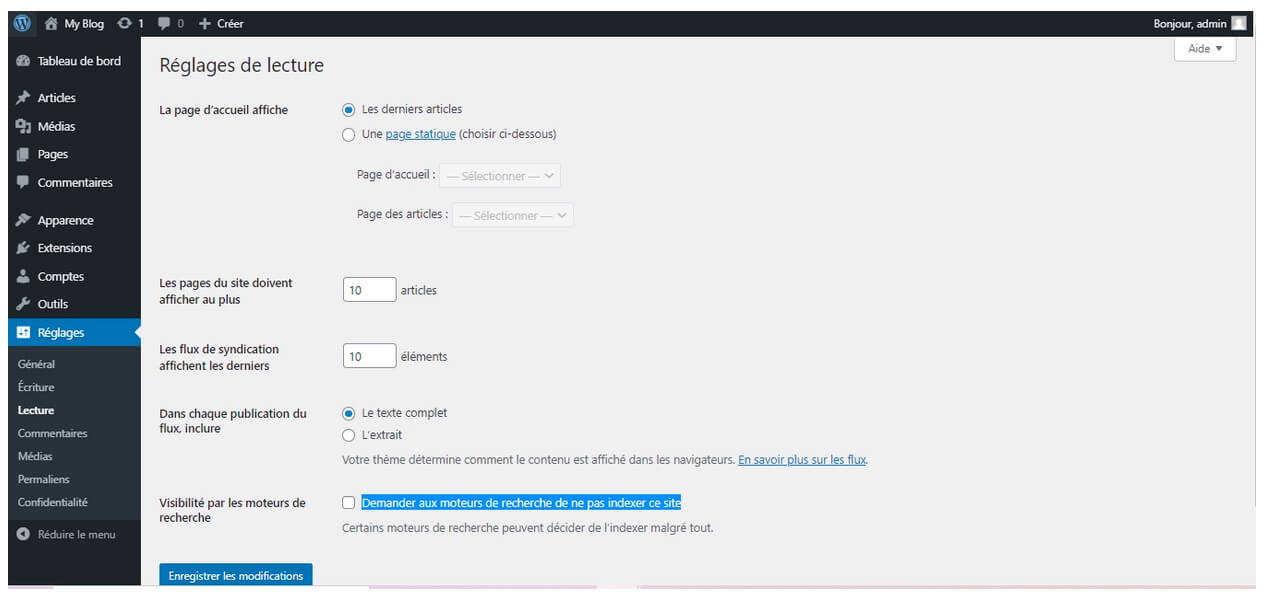Viewport: 1270px width, 602px height.
Task: Open the My Blog home icon
Action: (x=51, y=23)
